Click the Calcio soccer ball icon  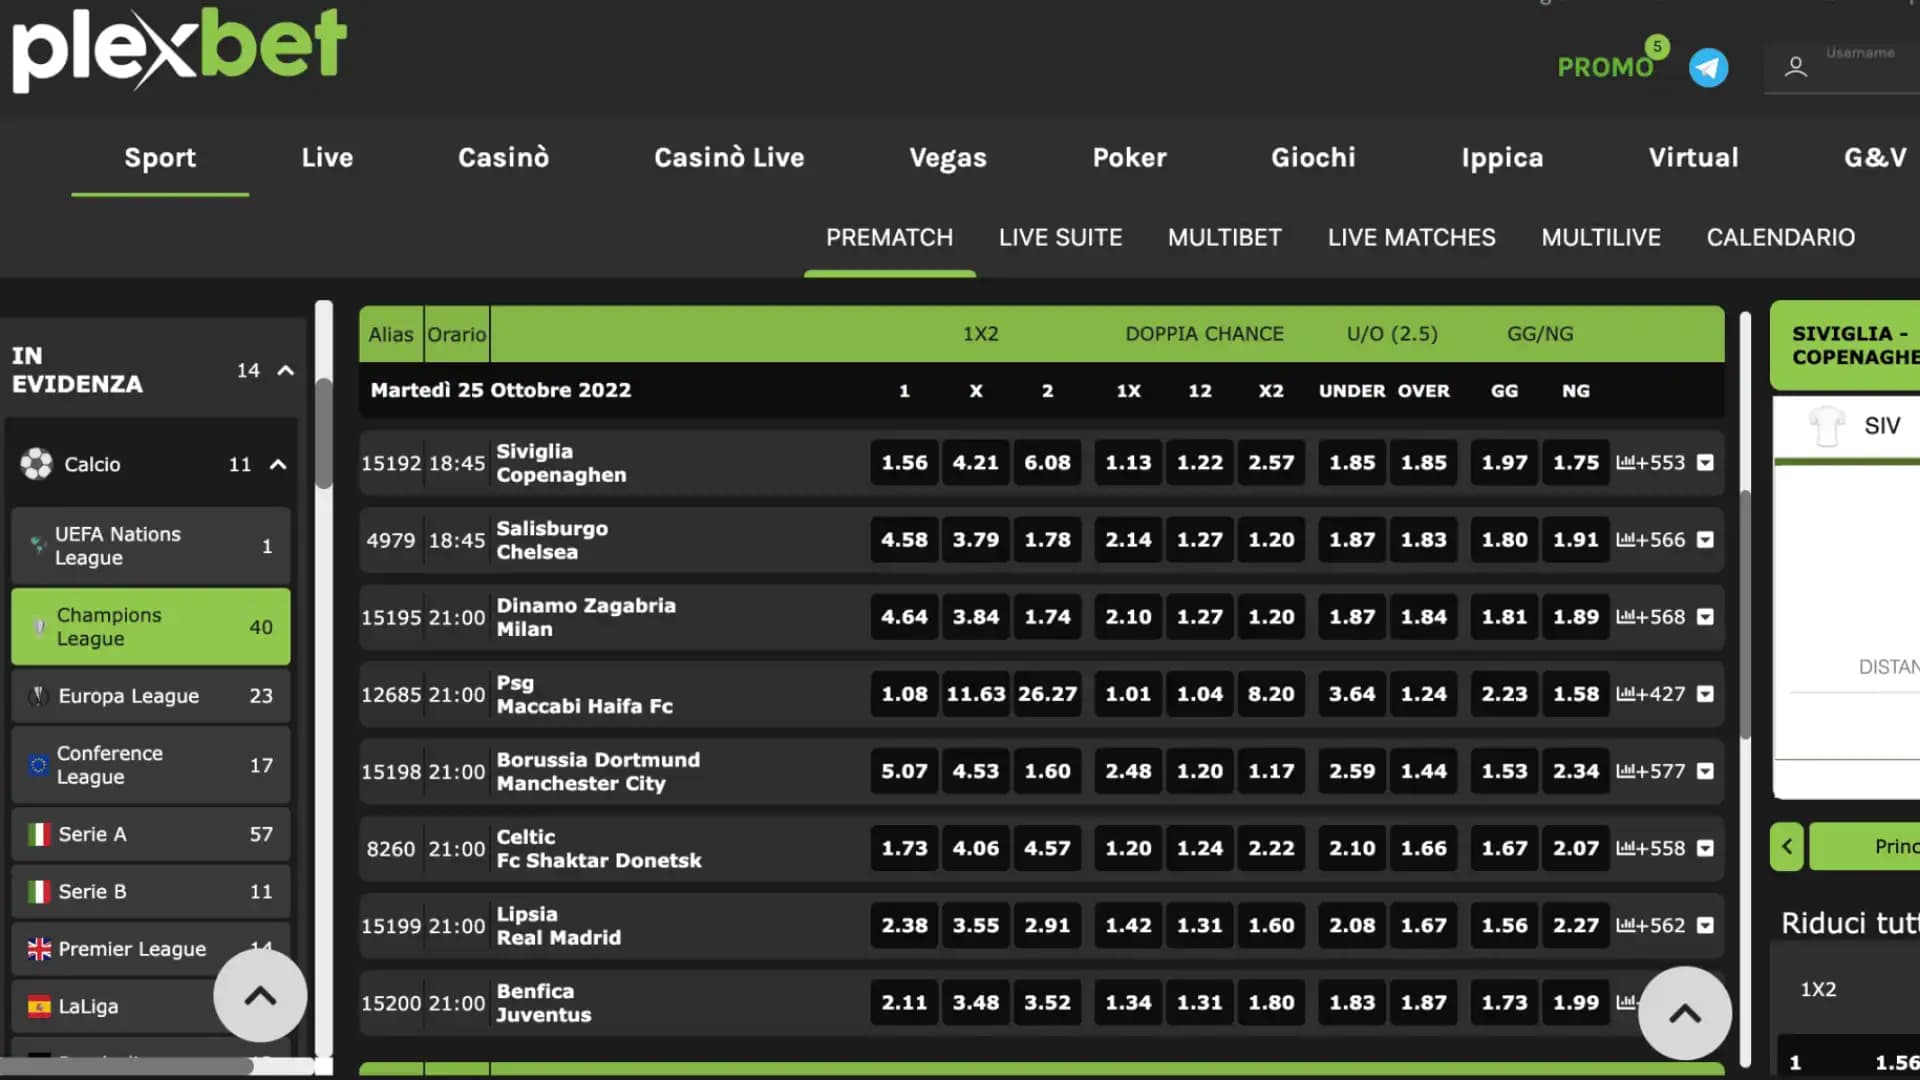pos(37,464)
